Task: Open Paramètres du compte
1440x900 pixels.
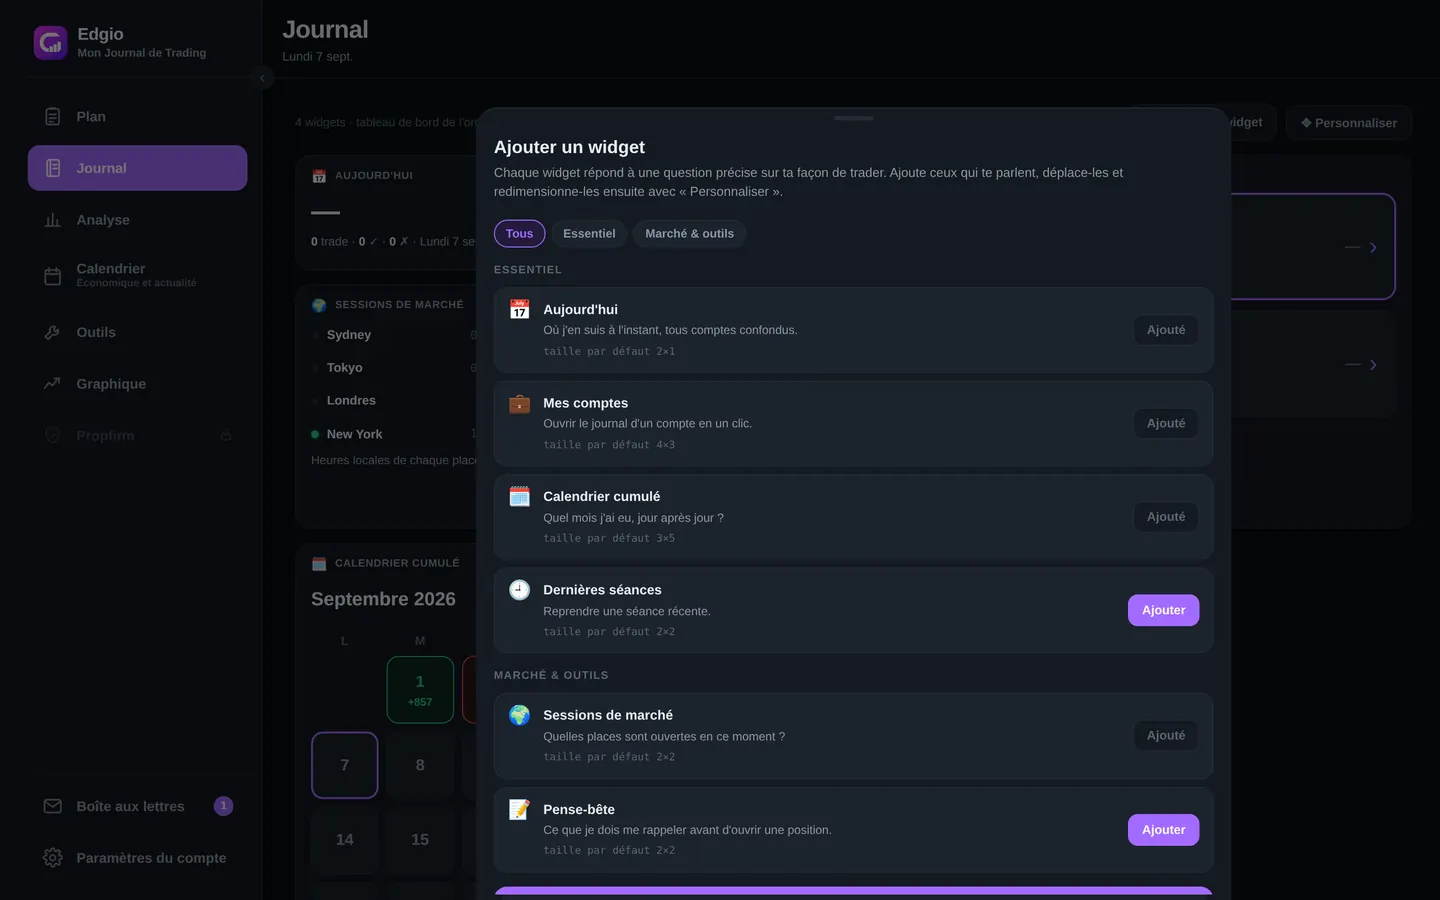Action: (x=137, y=858)
